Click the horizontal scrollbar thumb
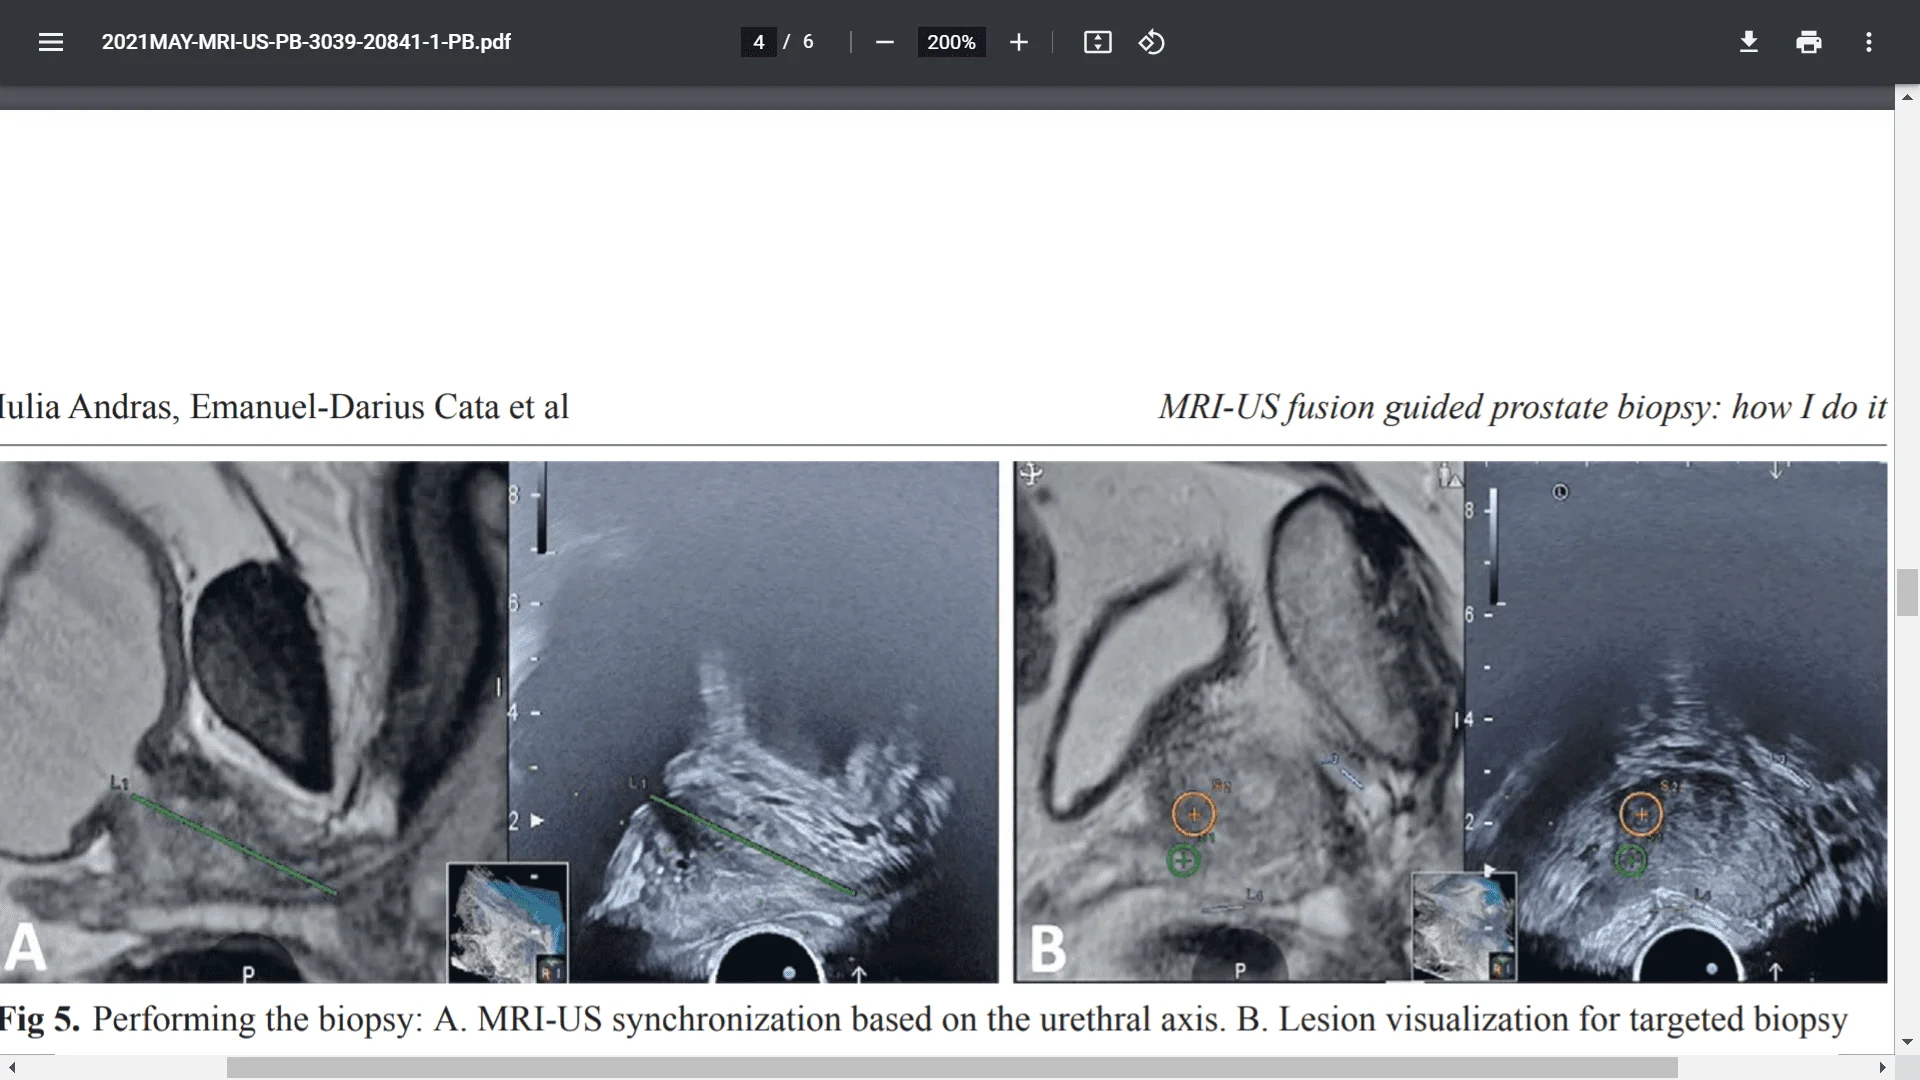 click(x=952, y=1068)
